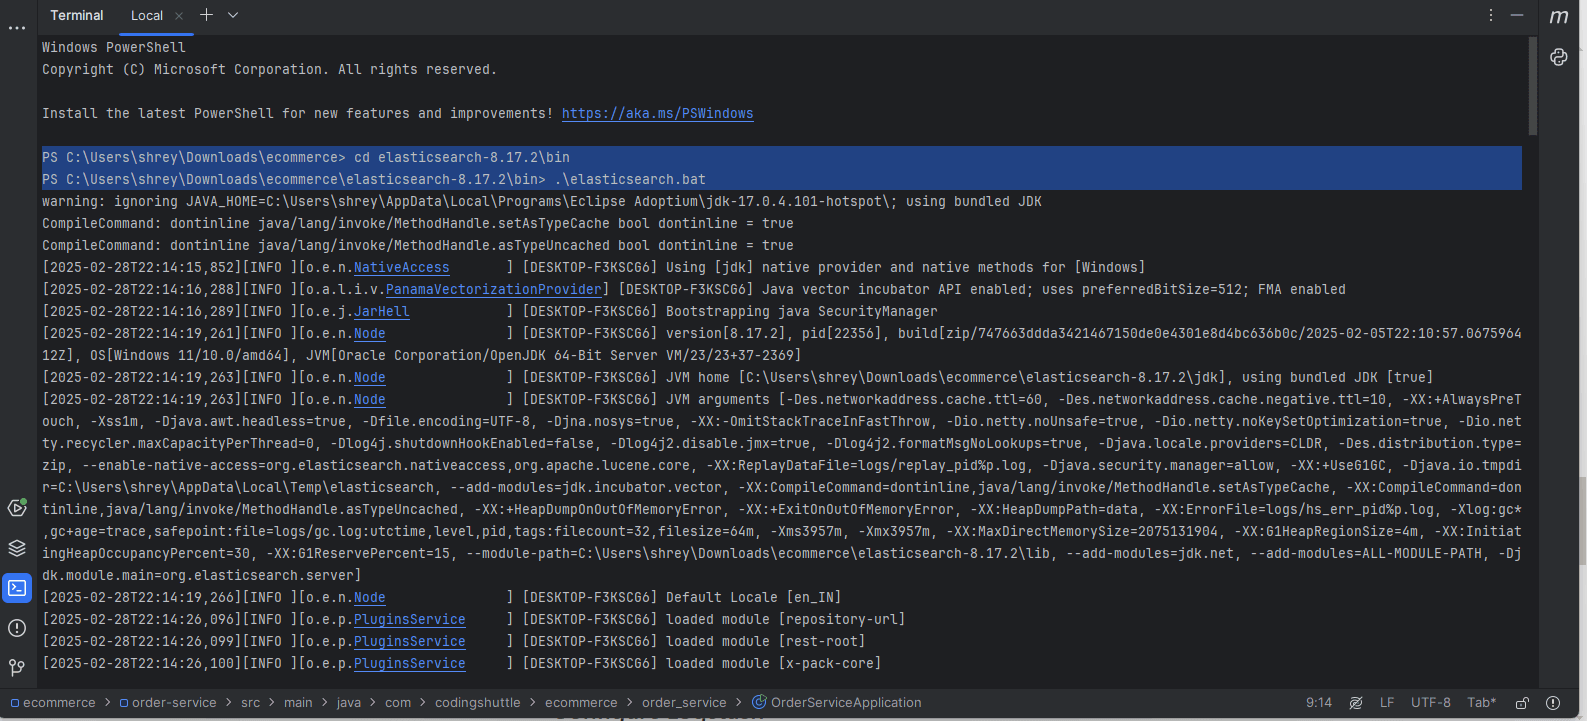Screen dimensions: 1587x721
Task: Open the PanamaVectorizationProvider class link
Action: pos(494,289)
